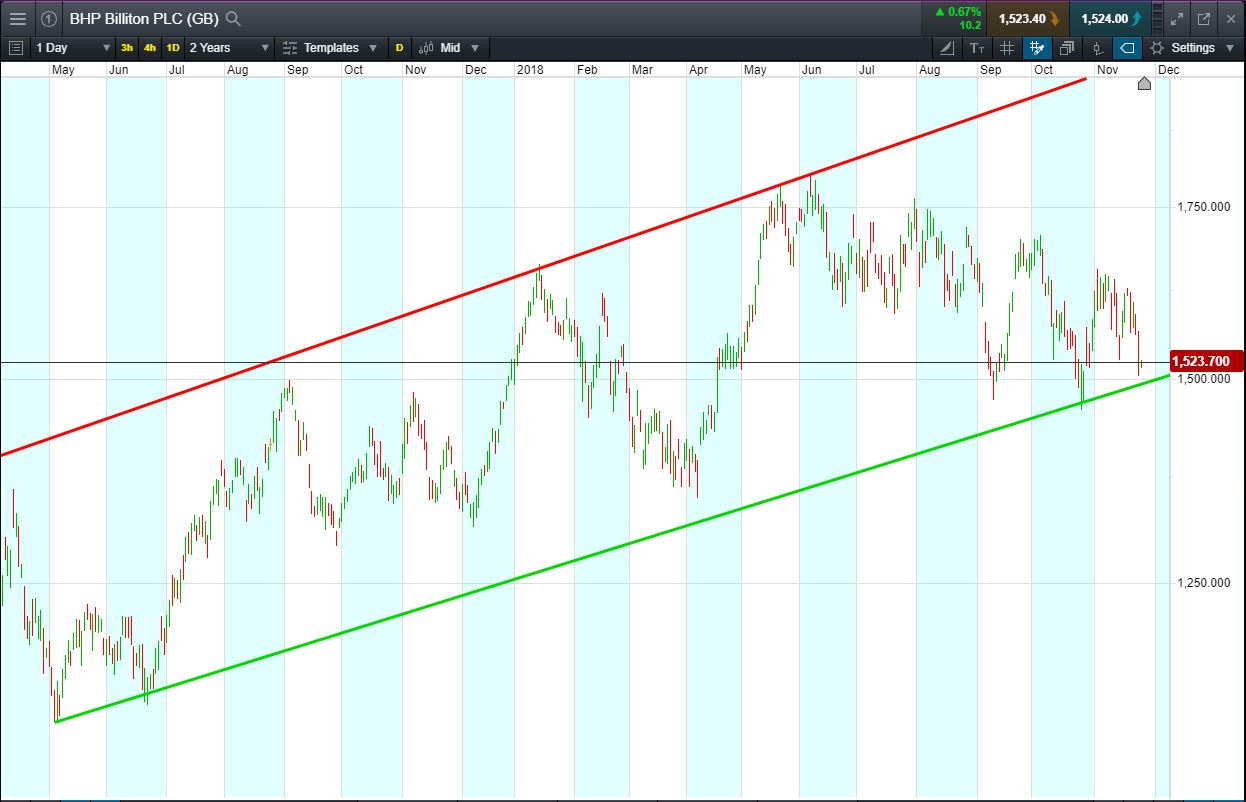Expand chart to full screen
Viewport: 1246px width, 802px height.
1177,18
